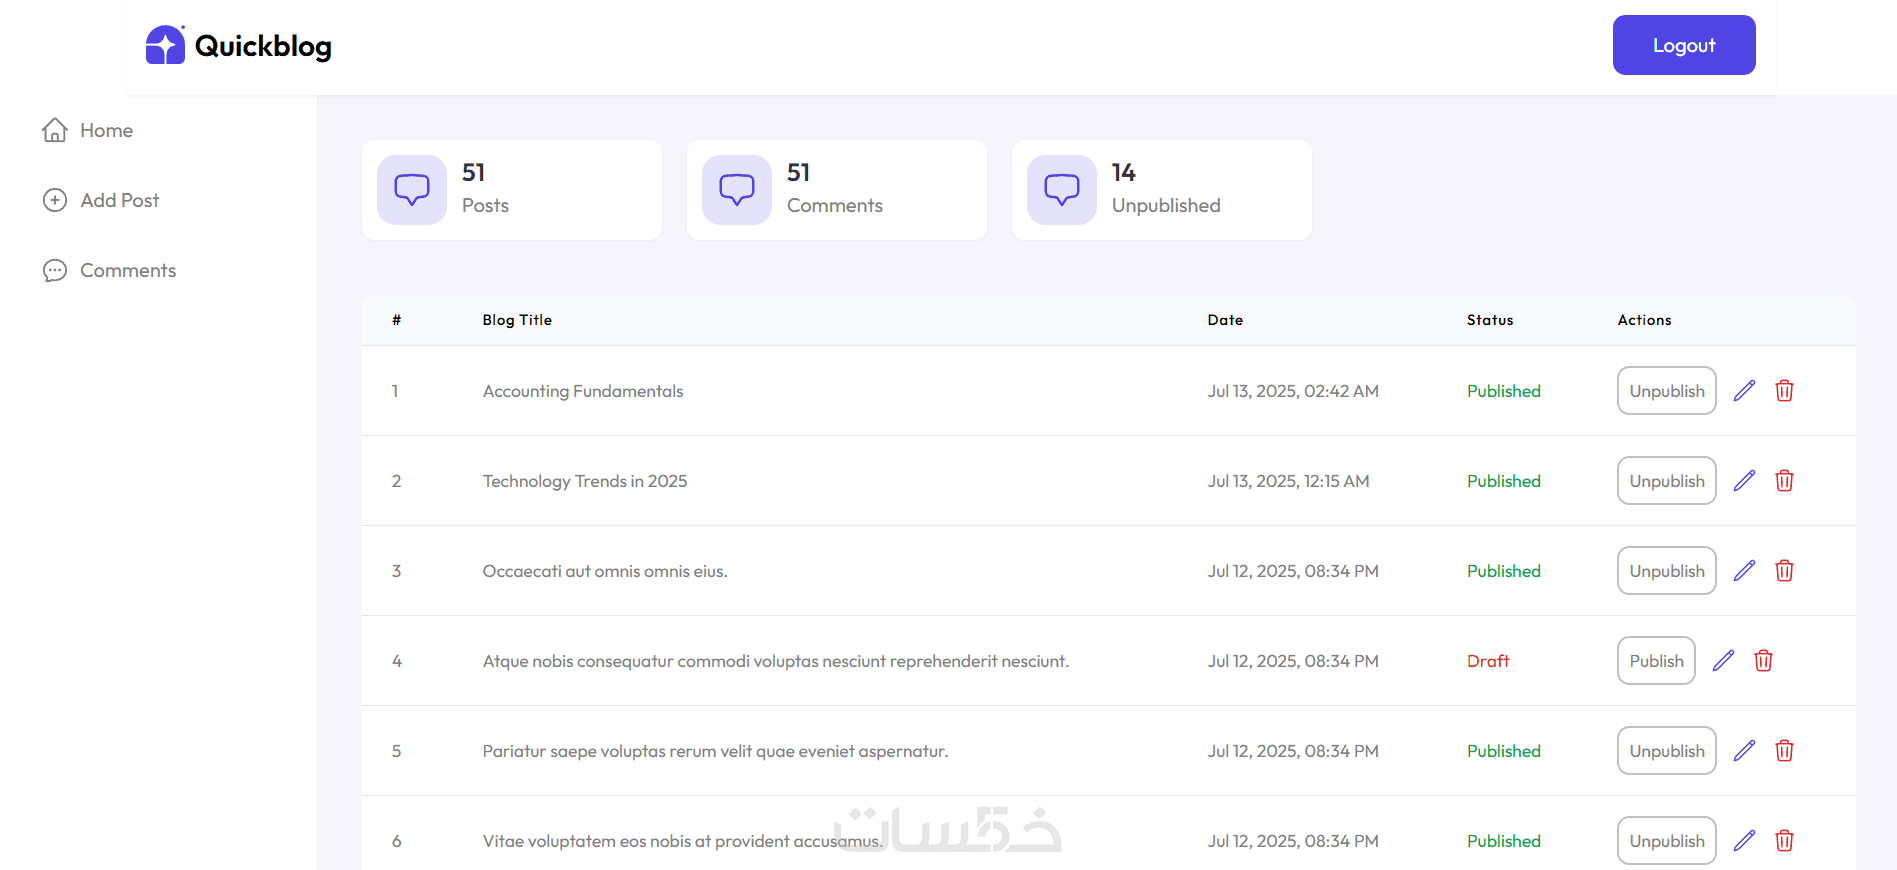
Task: Click the Status column header
Action: click(x=1490, y=320)
